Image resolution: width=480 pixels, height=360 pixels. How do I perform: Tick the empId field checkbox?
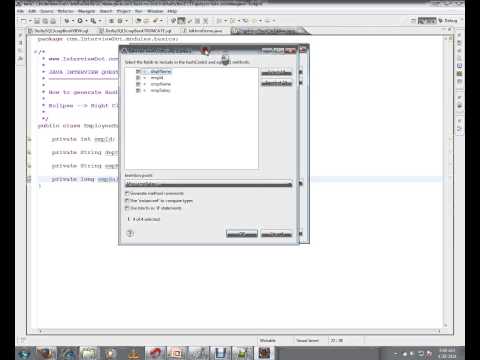pyautogui.click(x=138, y=78)
